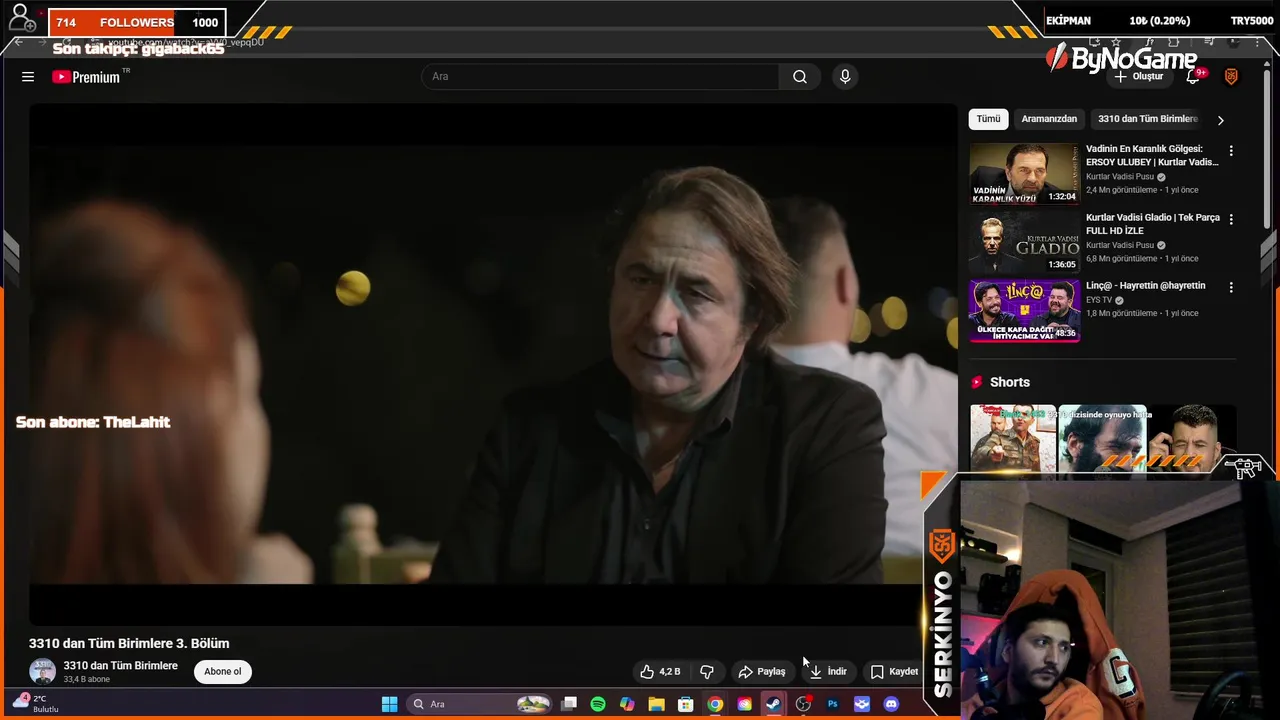Open Linç@ Hayrettin video thumbnail

pyautogui.click(x=1024, y=310)
